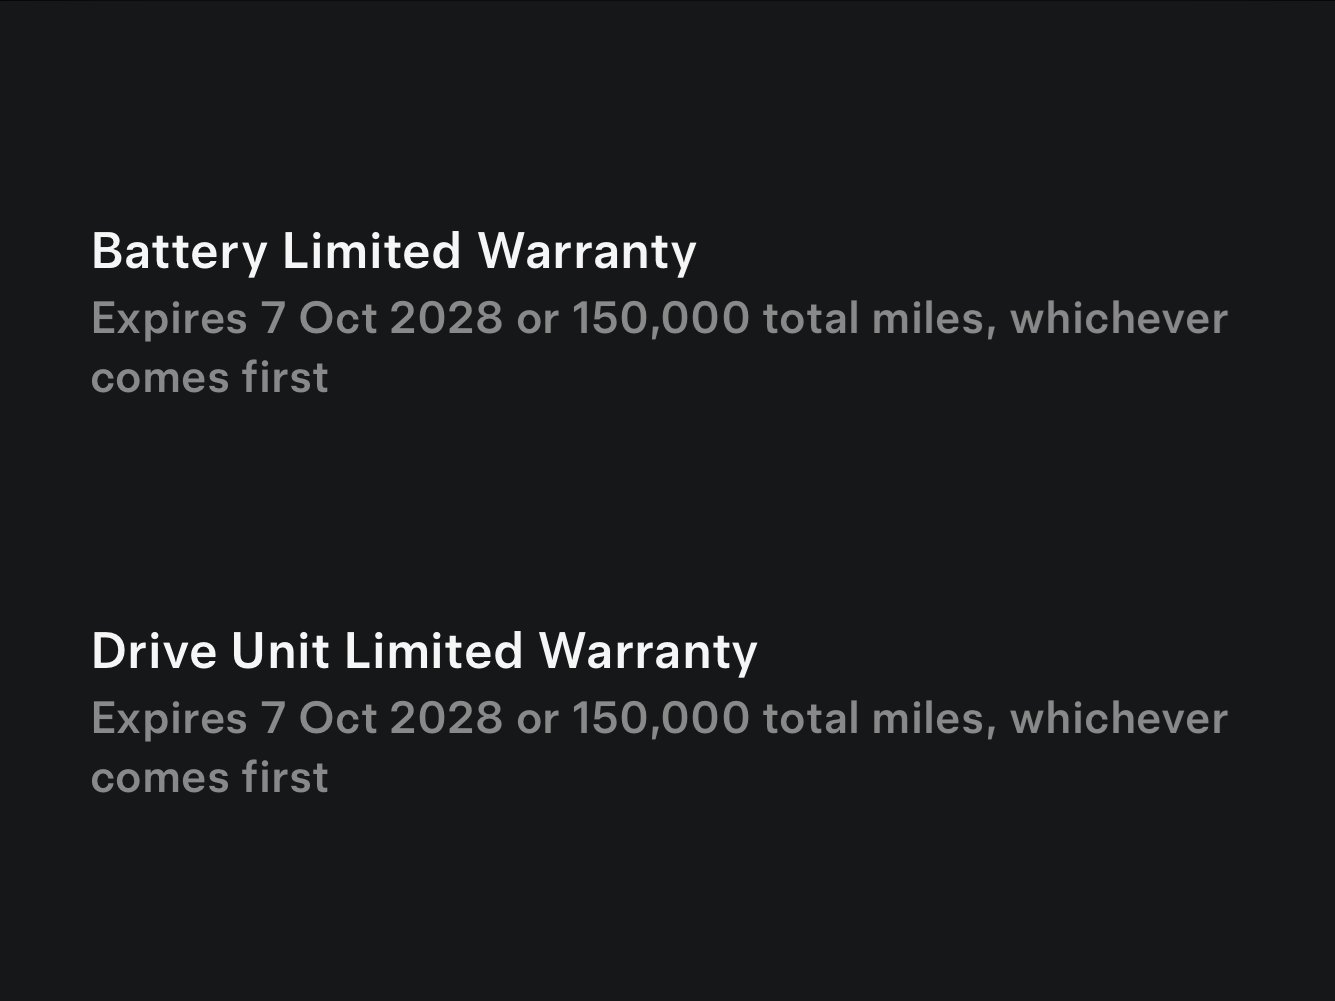Click 'Expires' under Battery Limited Warranty
The height and width of the screenshot is (1001, 1335).
tap(168, 319)
